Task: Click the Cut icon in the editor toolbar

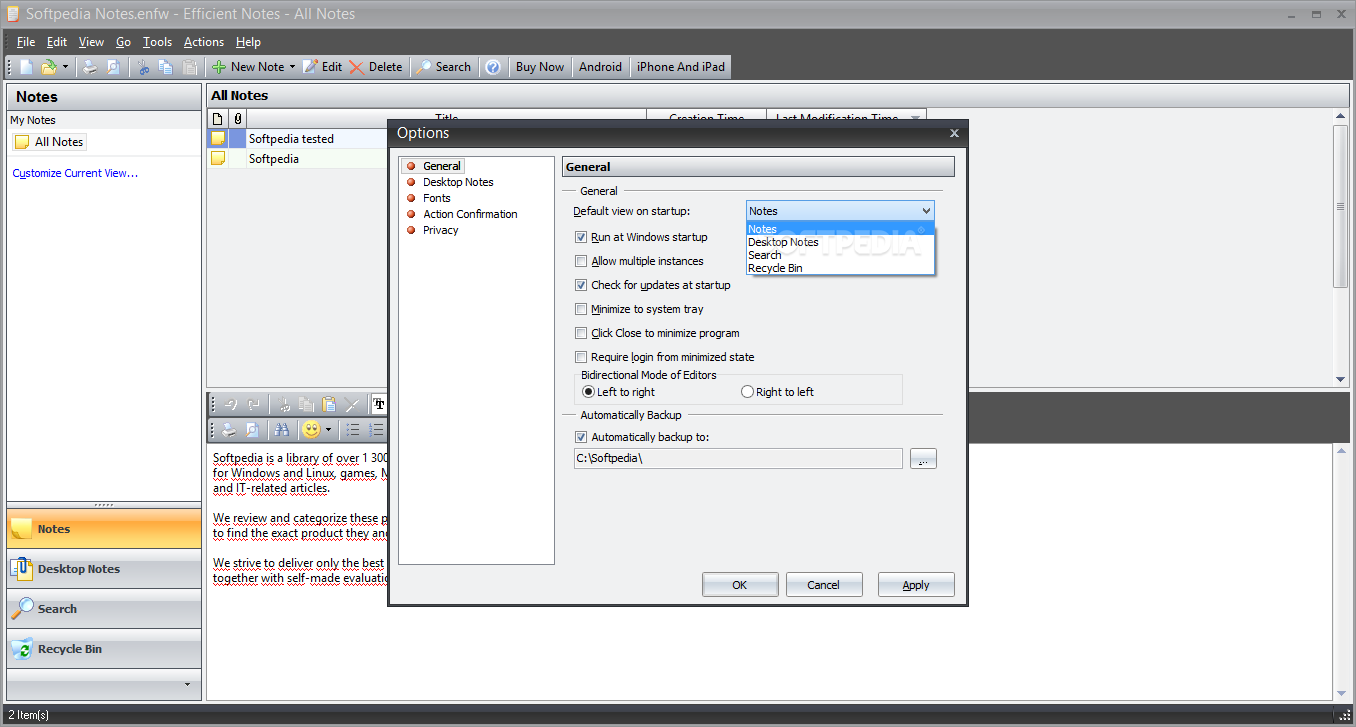Action: click(285, 405)
